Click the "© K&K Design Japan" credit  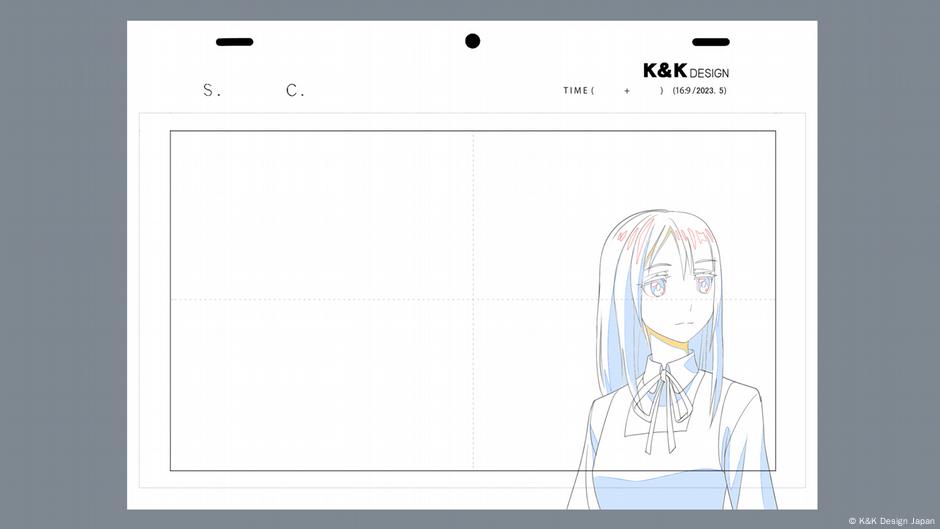(x=891, y=521)
